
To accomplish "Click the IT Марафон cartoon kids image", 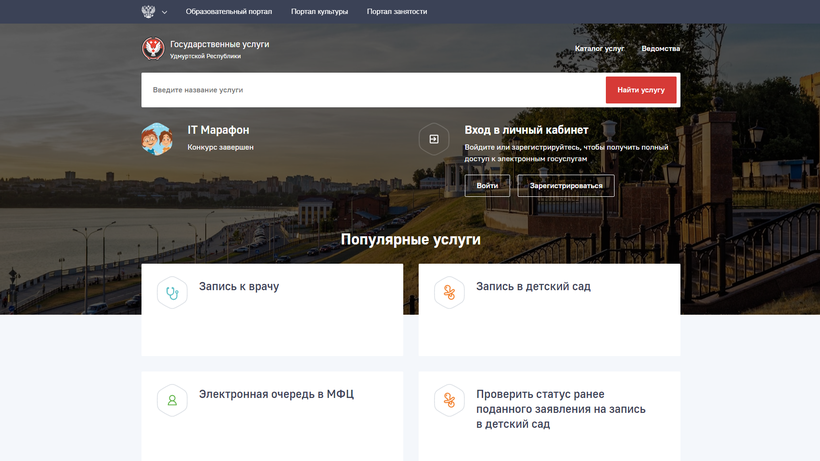I will [x=157, y=139].
